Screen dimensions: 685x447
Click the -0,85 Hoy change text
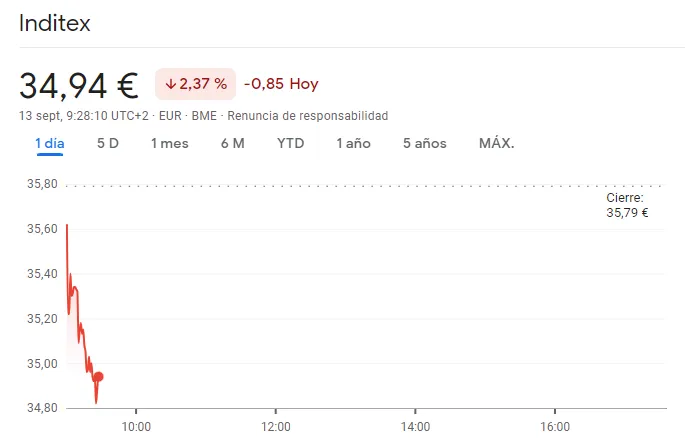click(x=281, y=84)
